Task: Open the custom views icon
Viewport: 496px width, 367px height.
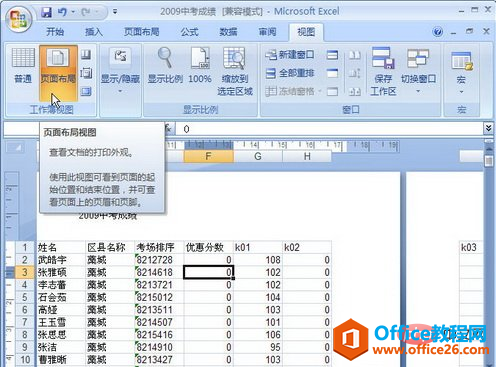Action: click(x=86, y=73)
